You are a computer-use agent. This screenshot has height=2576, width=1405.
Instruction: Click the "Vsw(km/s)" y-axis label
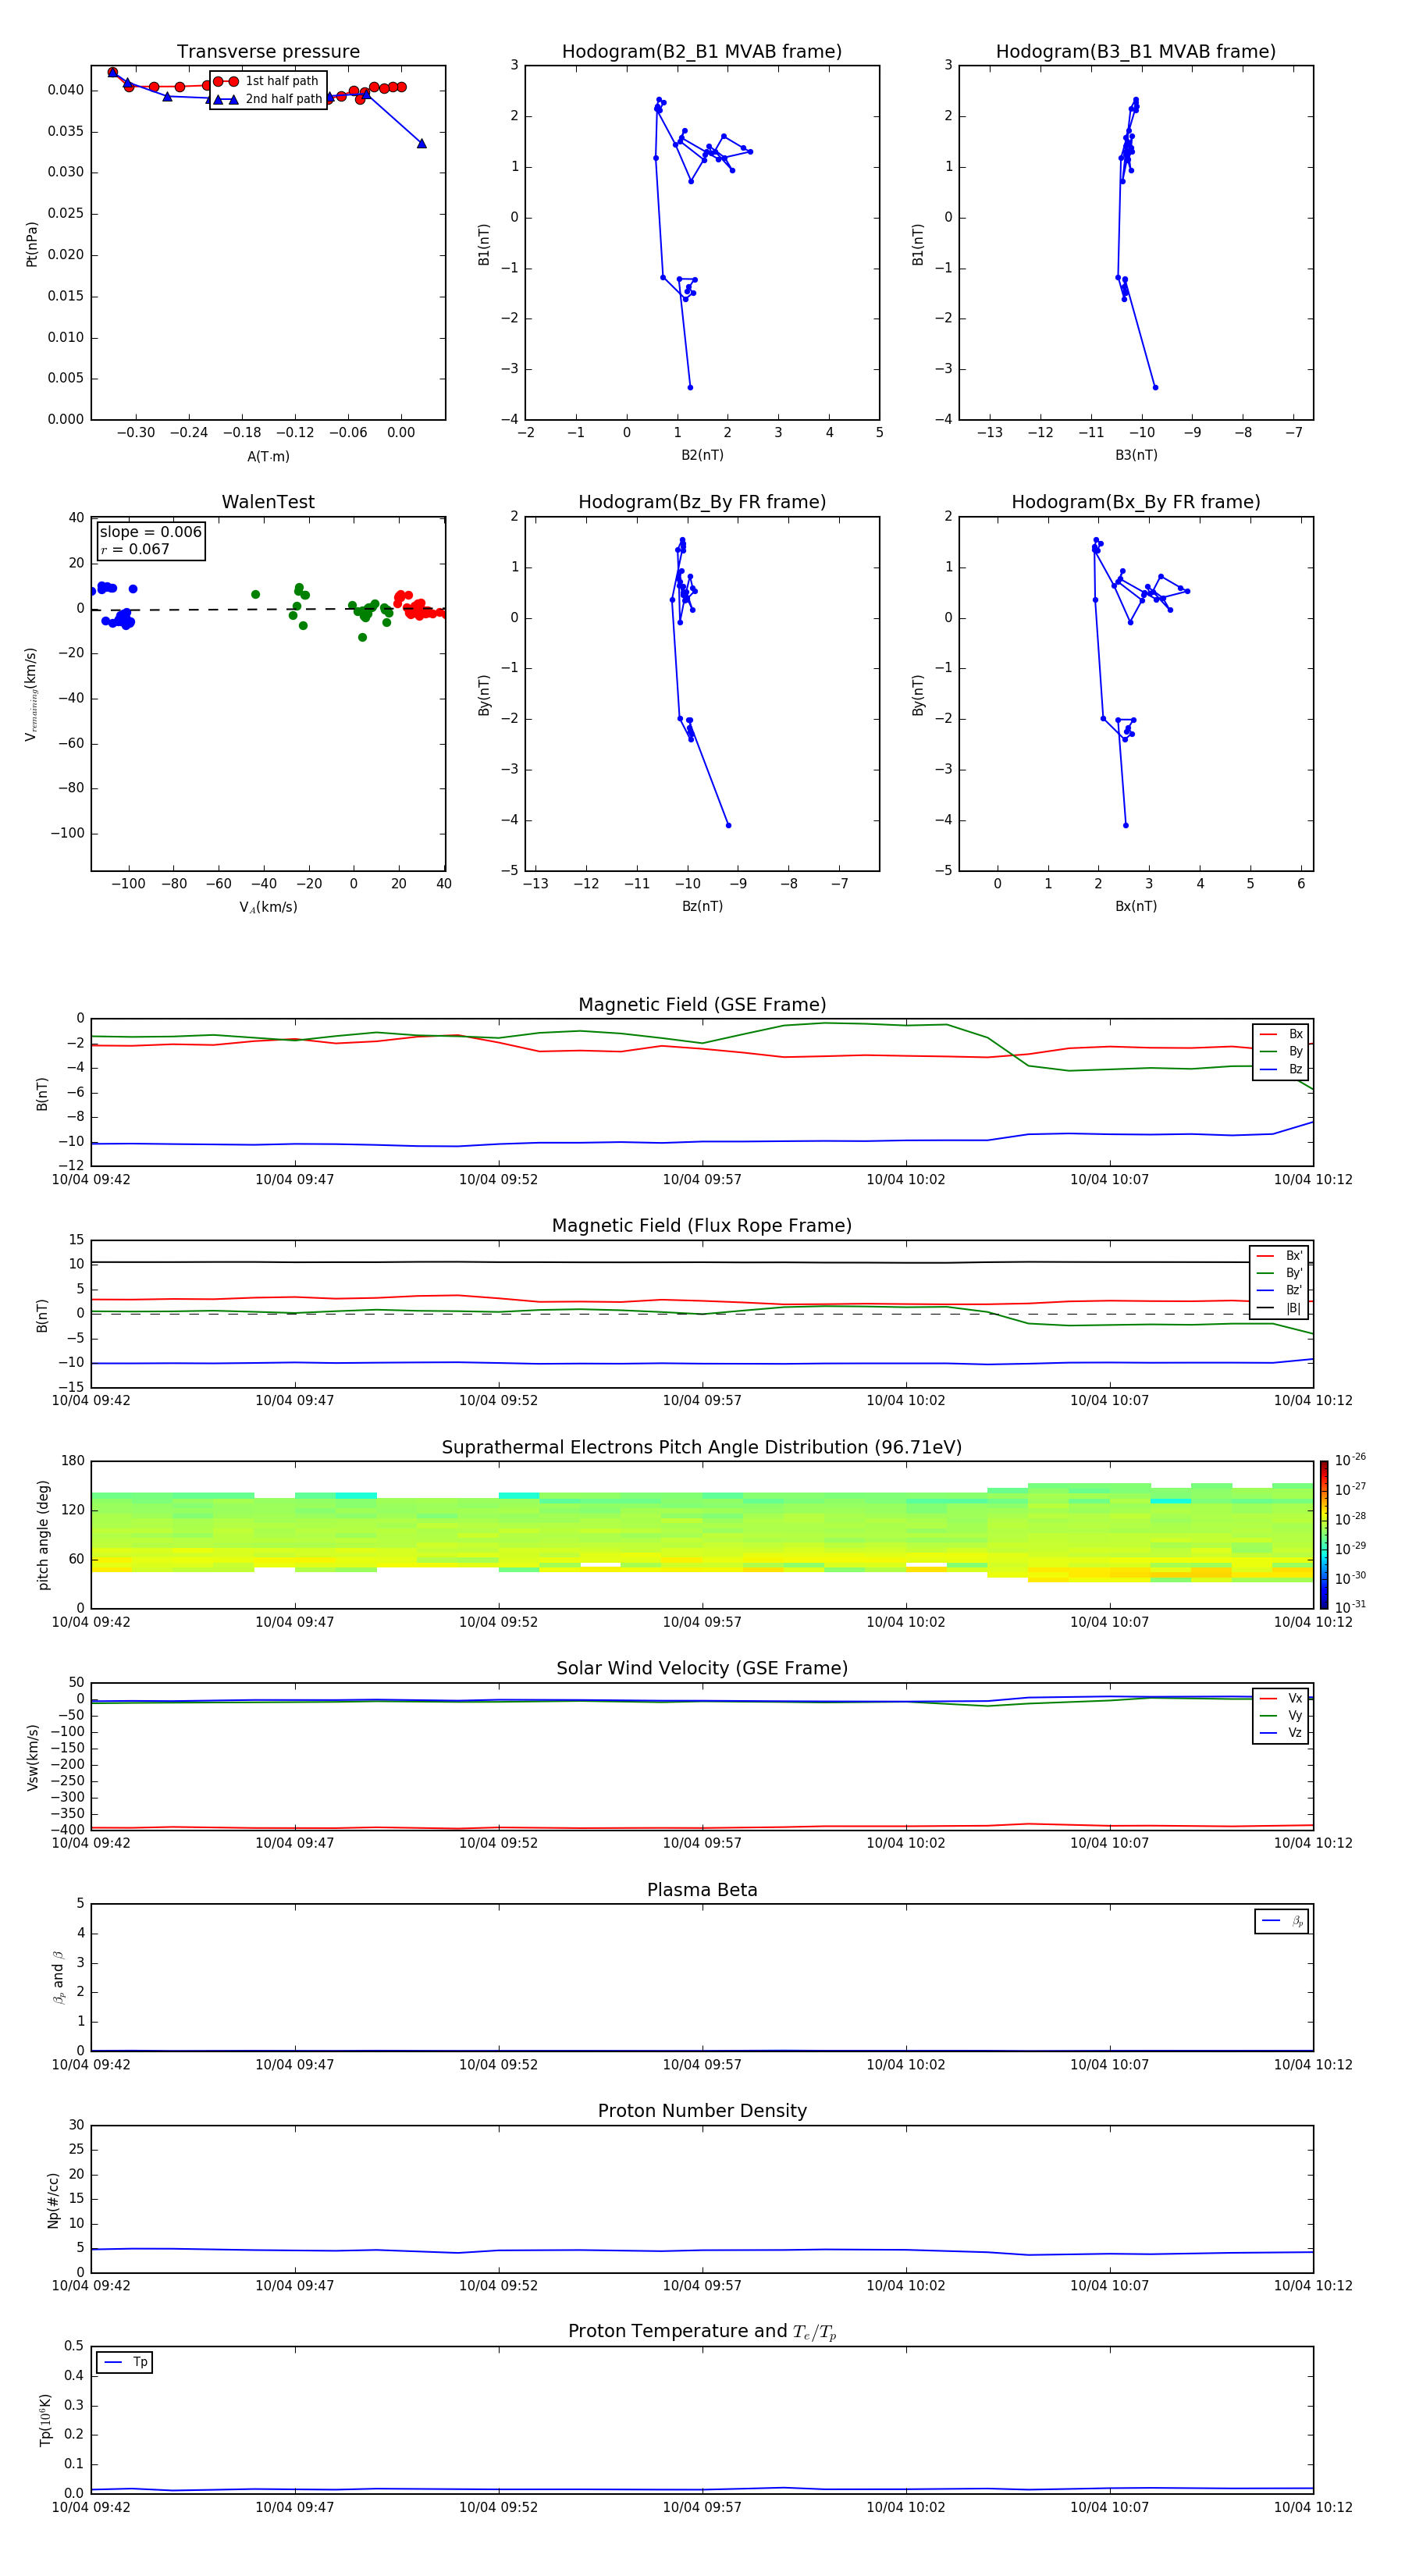(x=32, y=1757)
